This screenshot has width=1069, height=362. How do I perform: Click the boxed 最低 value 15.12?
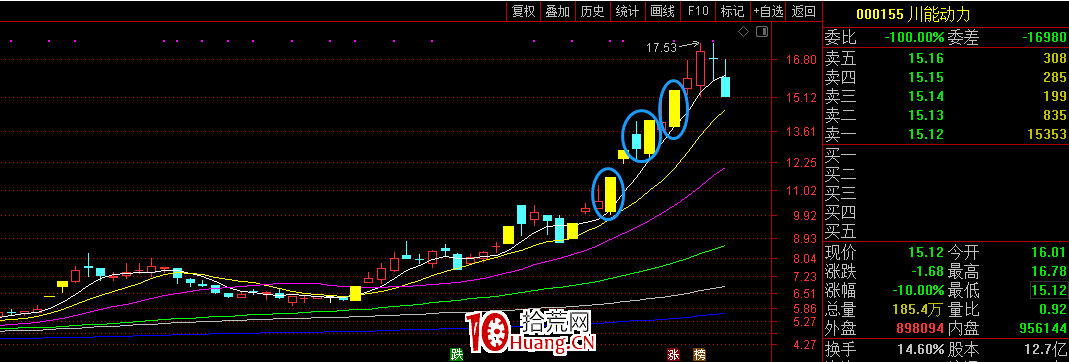click(1048, 290)
